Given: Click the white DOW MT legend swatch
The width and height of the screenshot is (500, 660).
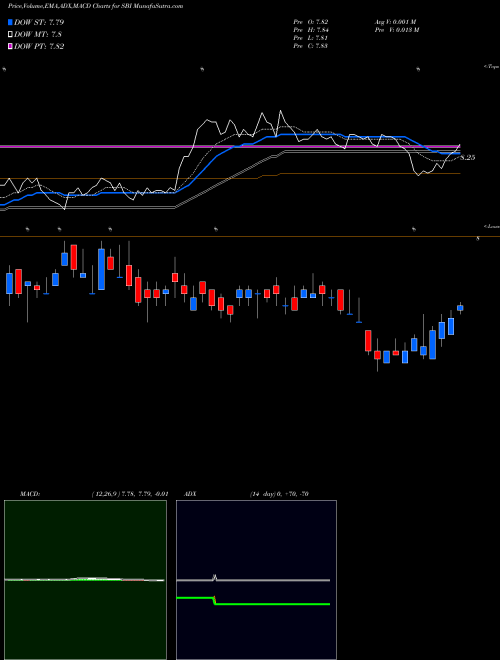Looking at the screenshot, I should [10, 35].
